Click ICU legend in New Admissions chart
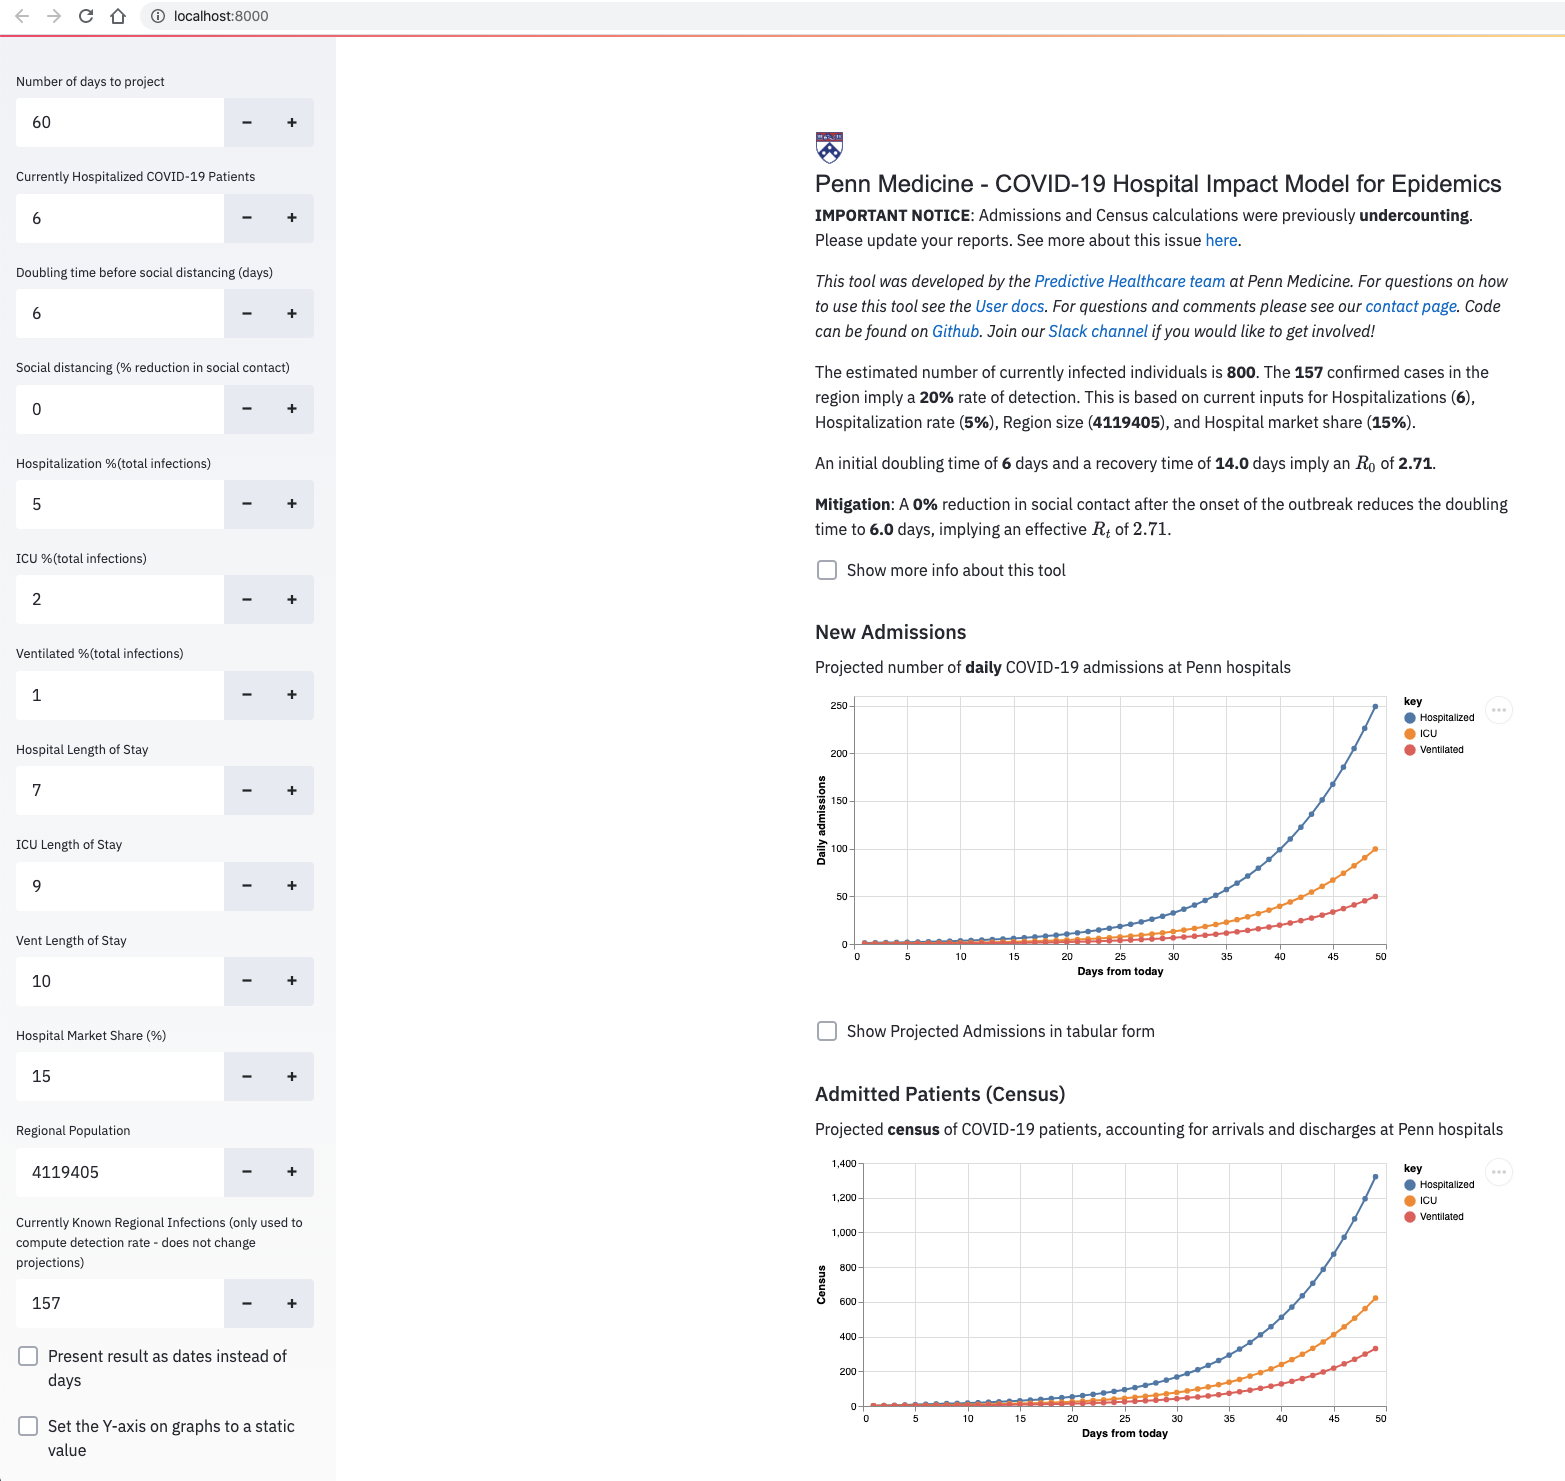 [x=1421, y=733]
